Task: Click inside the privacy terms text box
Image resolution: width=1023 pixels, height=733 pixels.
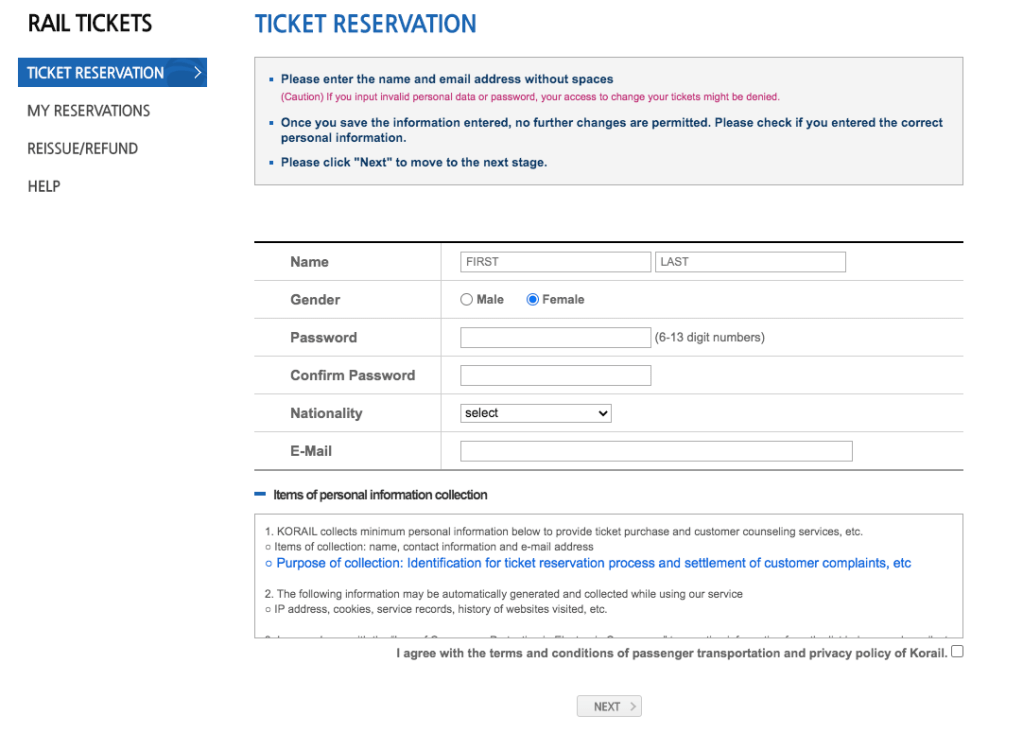Action: point(608,590)
